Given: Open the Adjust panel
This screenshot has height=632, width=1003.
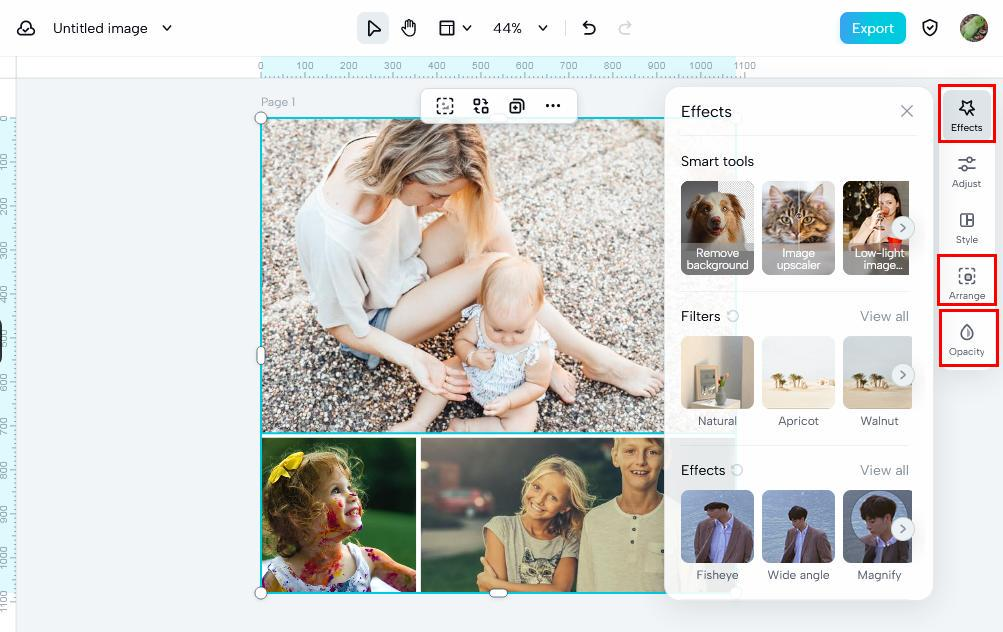Looking at the screenshot, I should (966, 171).
